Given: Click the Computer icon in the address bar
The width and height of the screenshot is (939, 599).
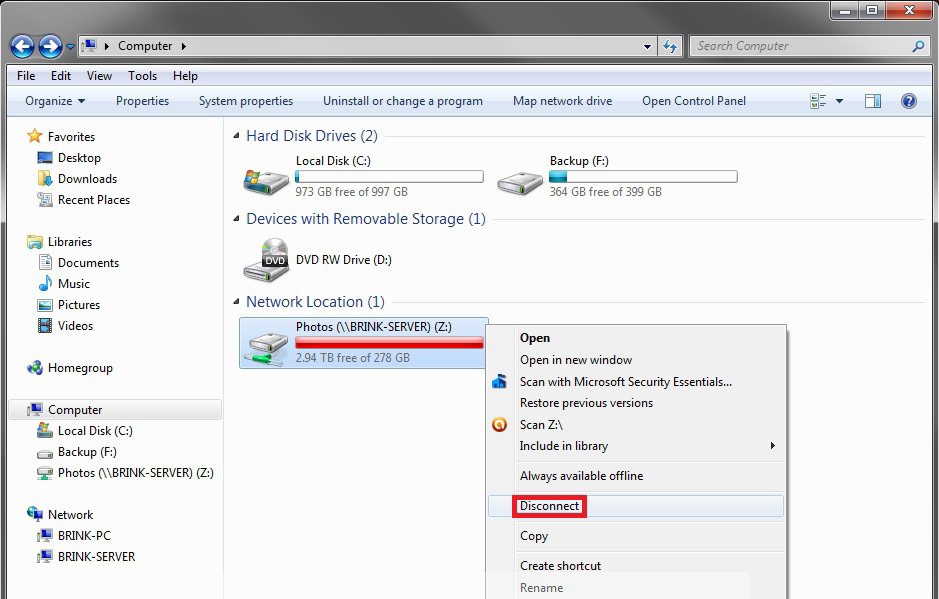Looking at the screenshot, I should click(90, 46).
